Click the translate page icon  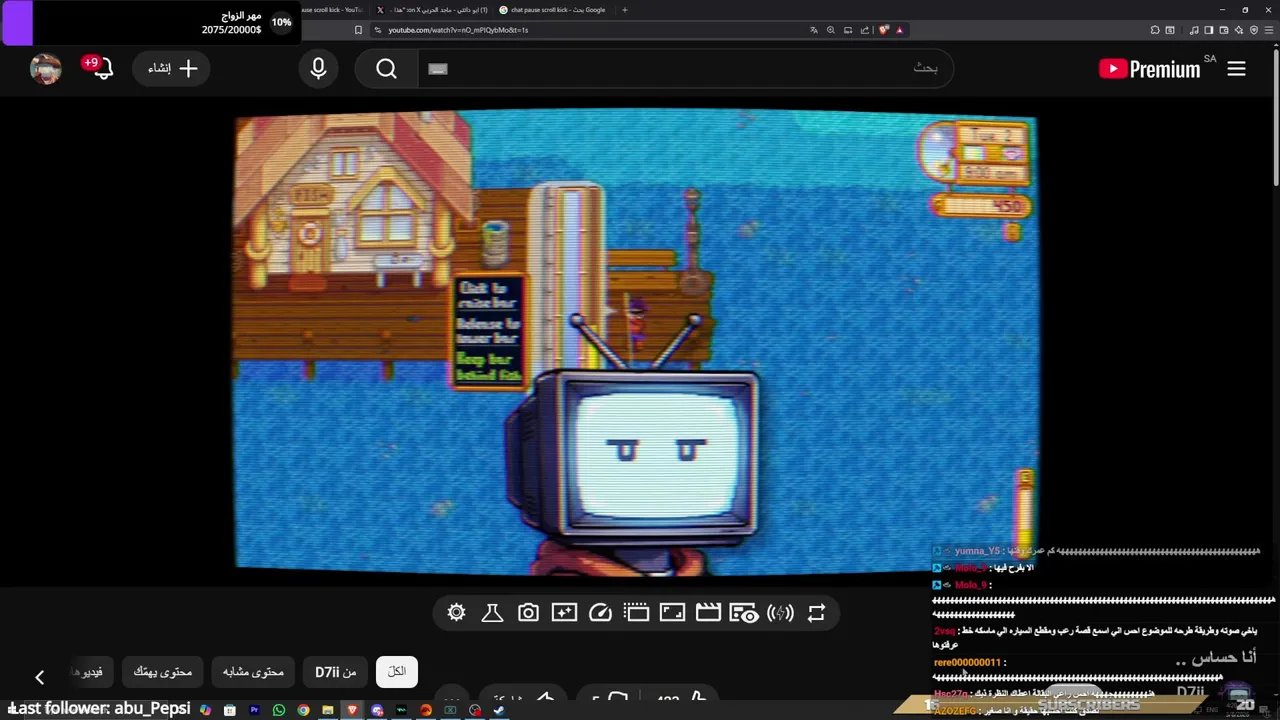coord(814,30)
